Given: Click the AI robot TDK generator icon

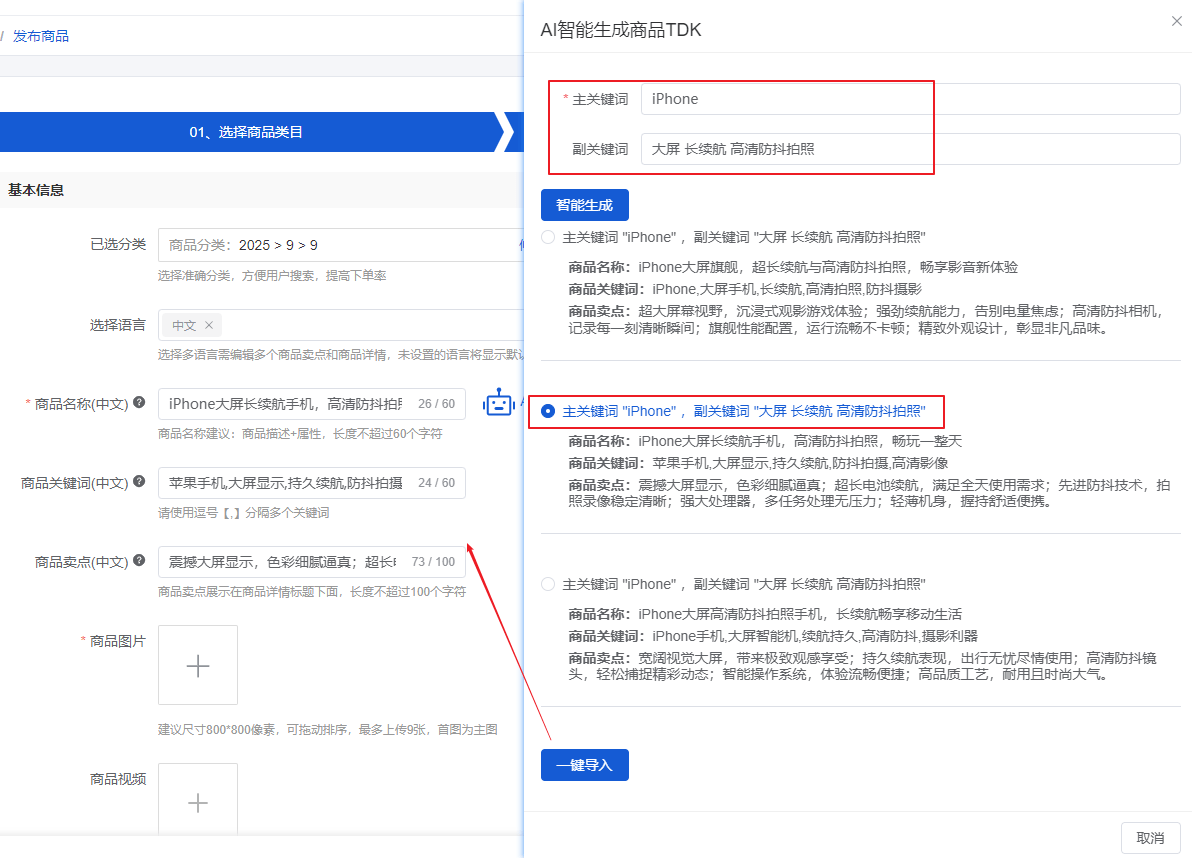Looking at the screenshot, I should click(499, 403).
